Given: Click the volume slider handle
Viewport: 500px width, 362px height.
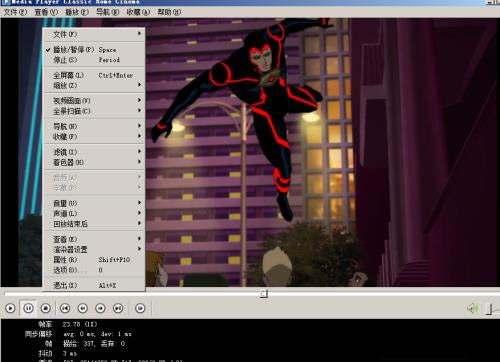Looking at the screenshot, I should pyautogui.click(x=489, y=308).
